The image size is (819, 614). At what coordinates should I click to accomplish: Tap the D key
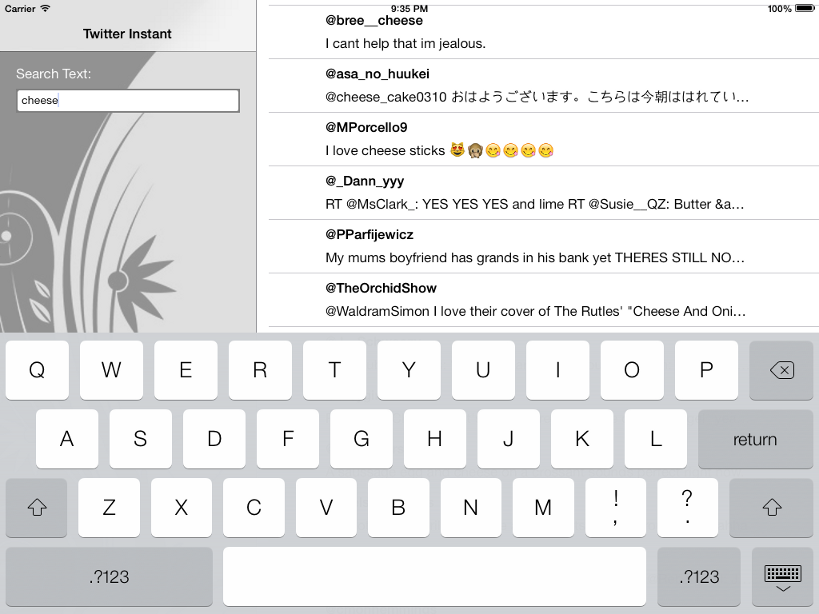point(214,439)
